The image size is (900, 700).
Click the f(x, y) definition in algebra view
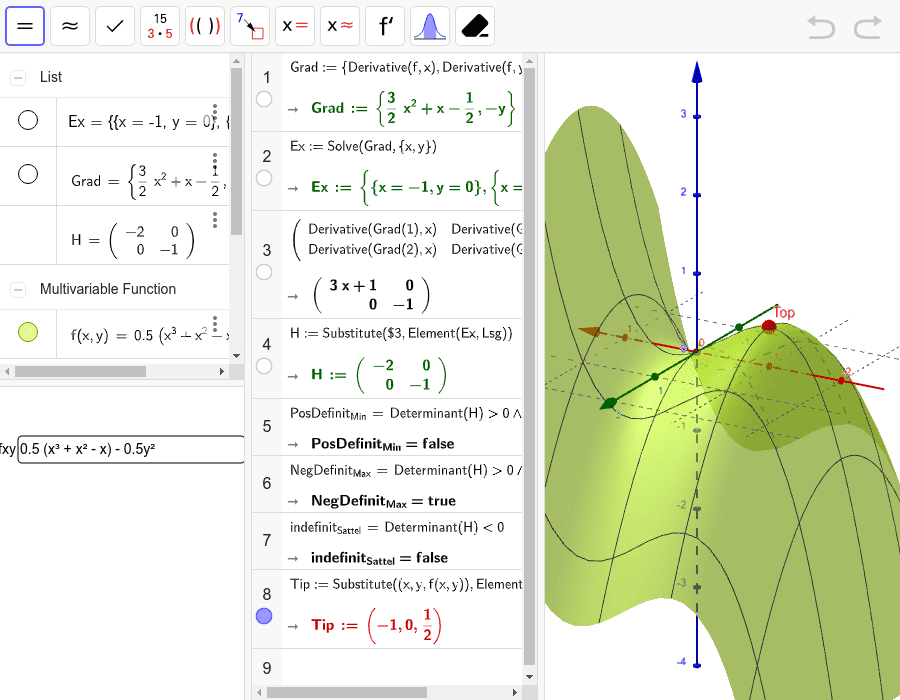point(149,336)
